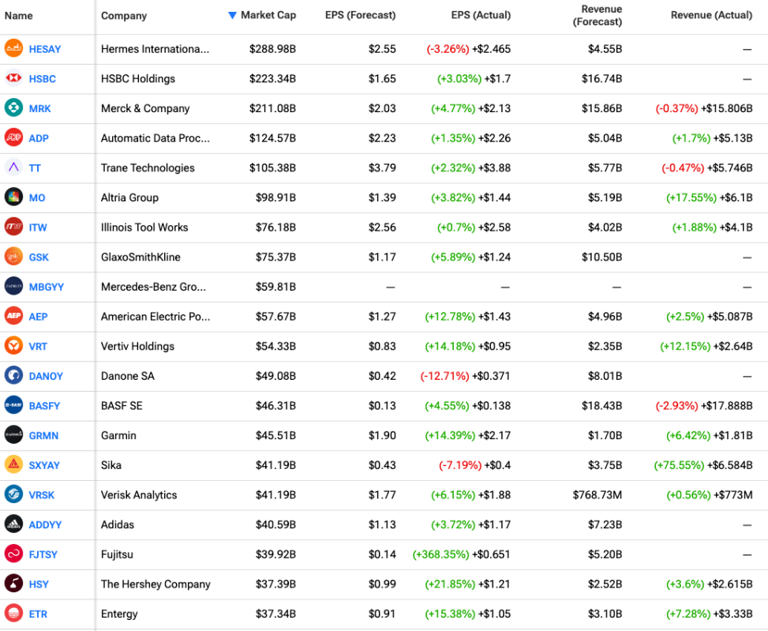The height and width of the screenshot is (631, 768).
Task: Click the GlaxoSmithKline GSK logo icon
Action: coord(14,257)
